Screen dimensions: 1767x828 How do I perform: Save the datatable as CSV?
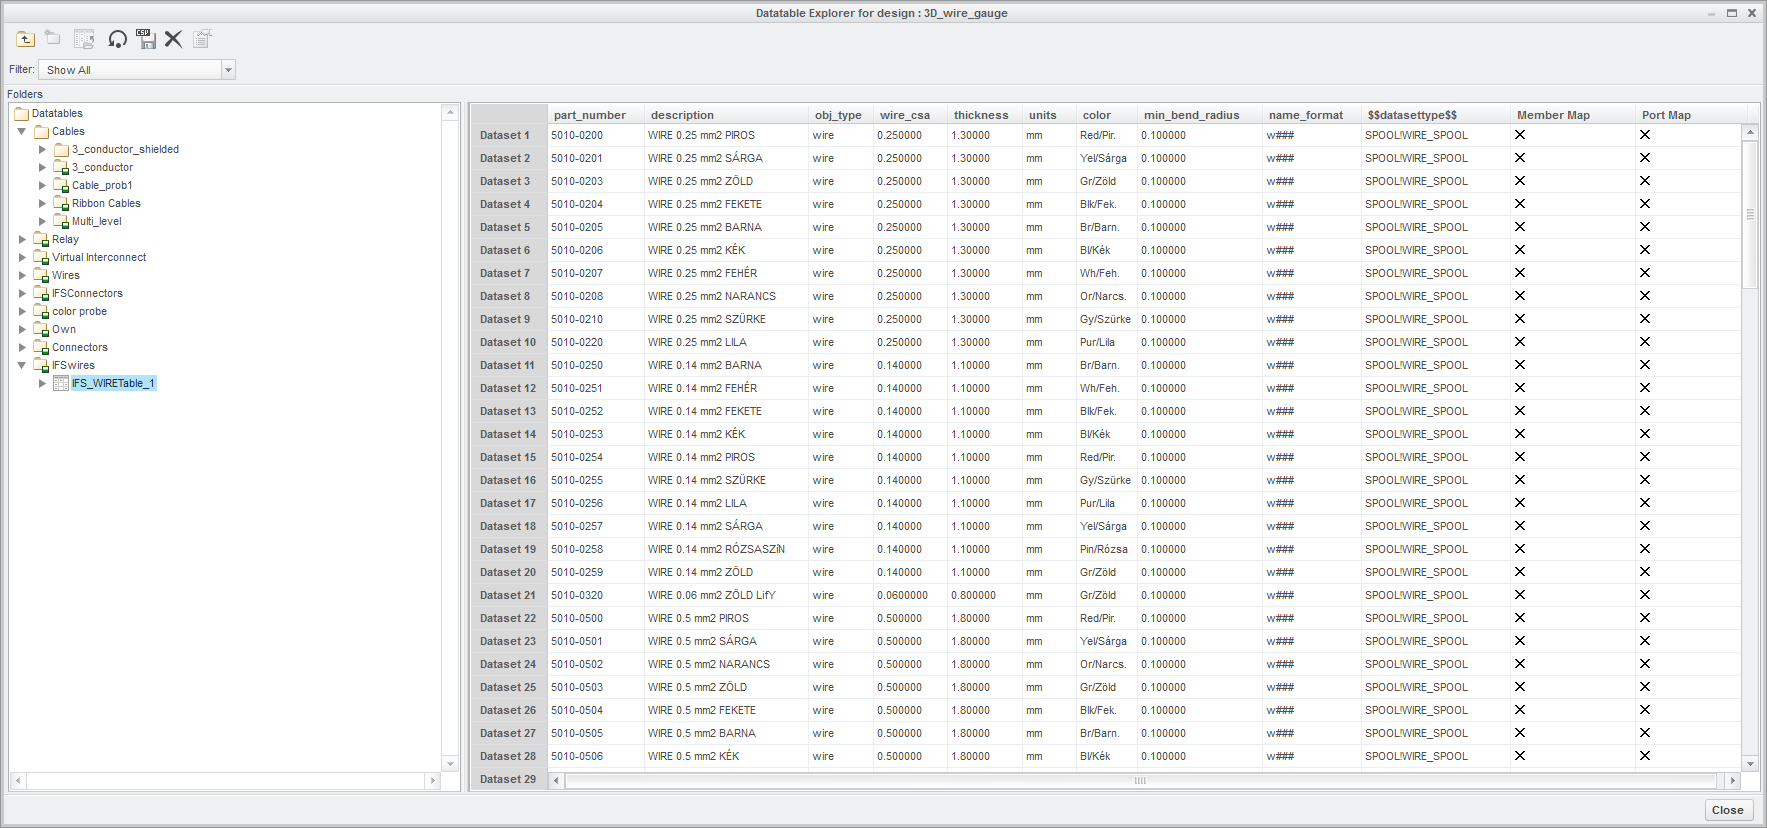pos(146,39)
